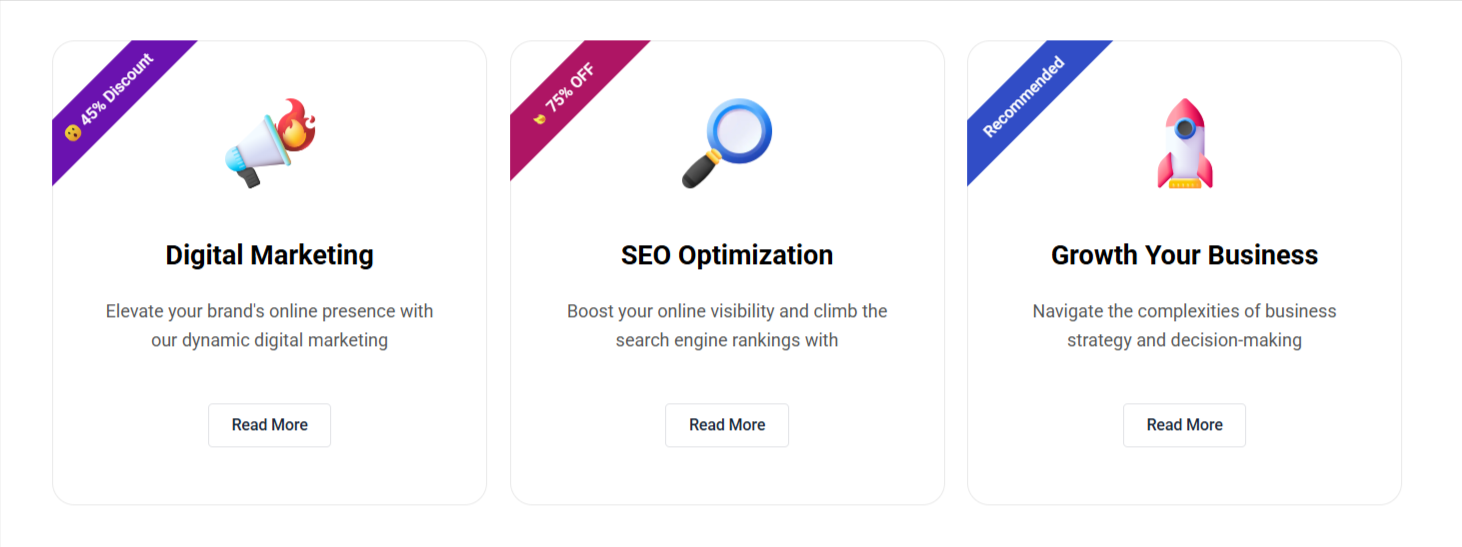Click the rocket icon for business growth
The image size is (1462, 547).
1184,143
